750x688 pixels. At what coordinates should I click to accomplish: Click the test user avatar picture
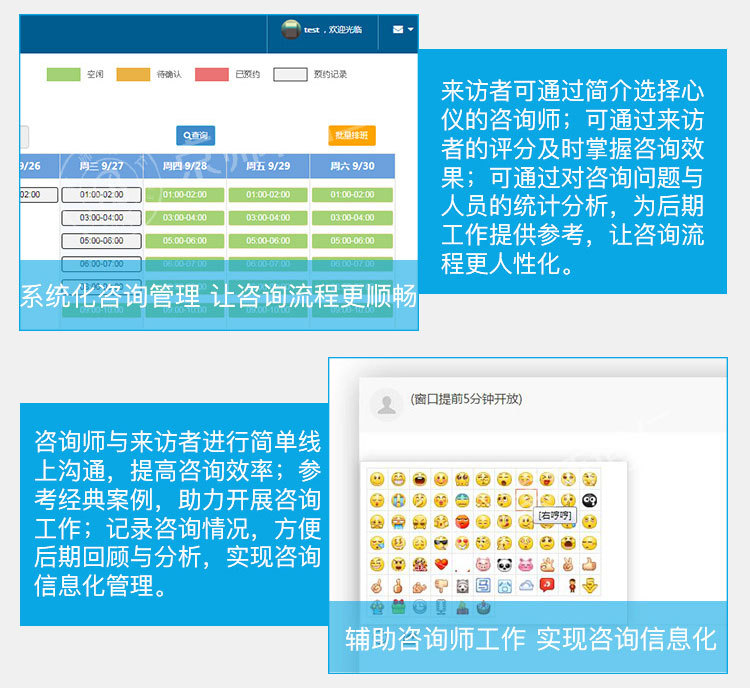tap(290, 29)
